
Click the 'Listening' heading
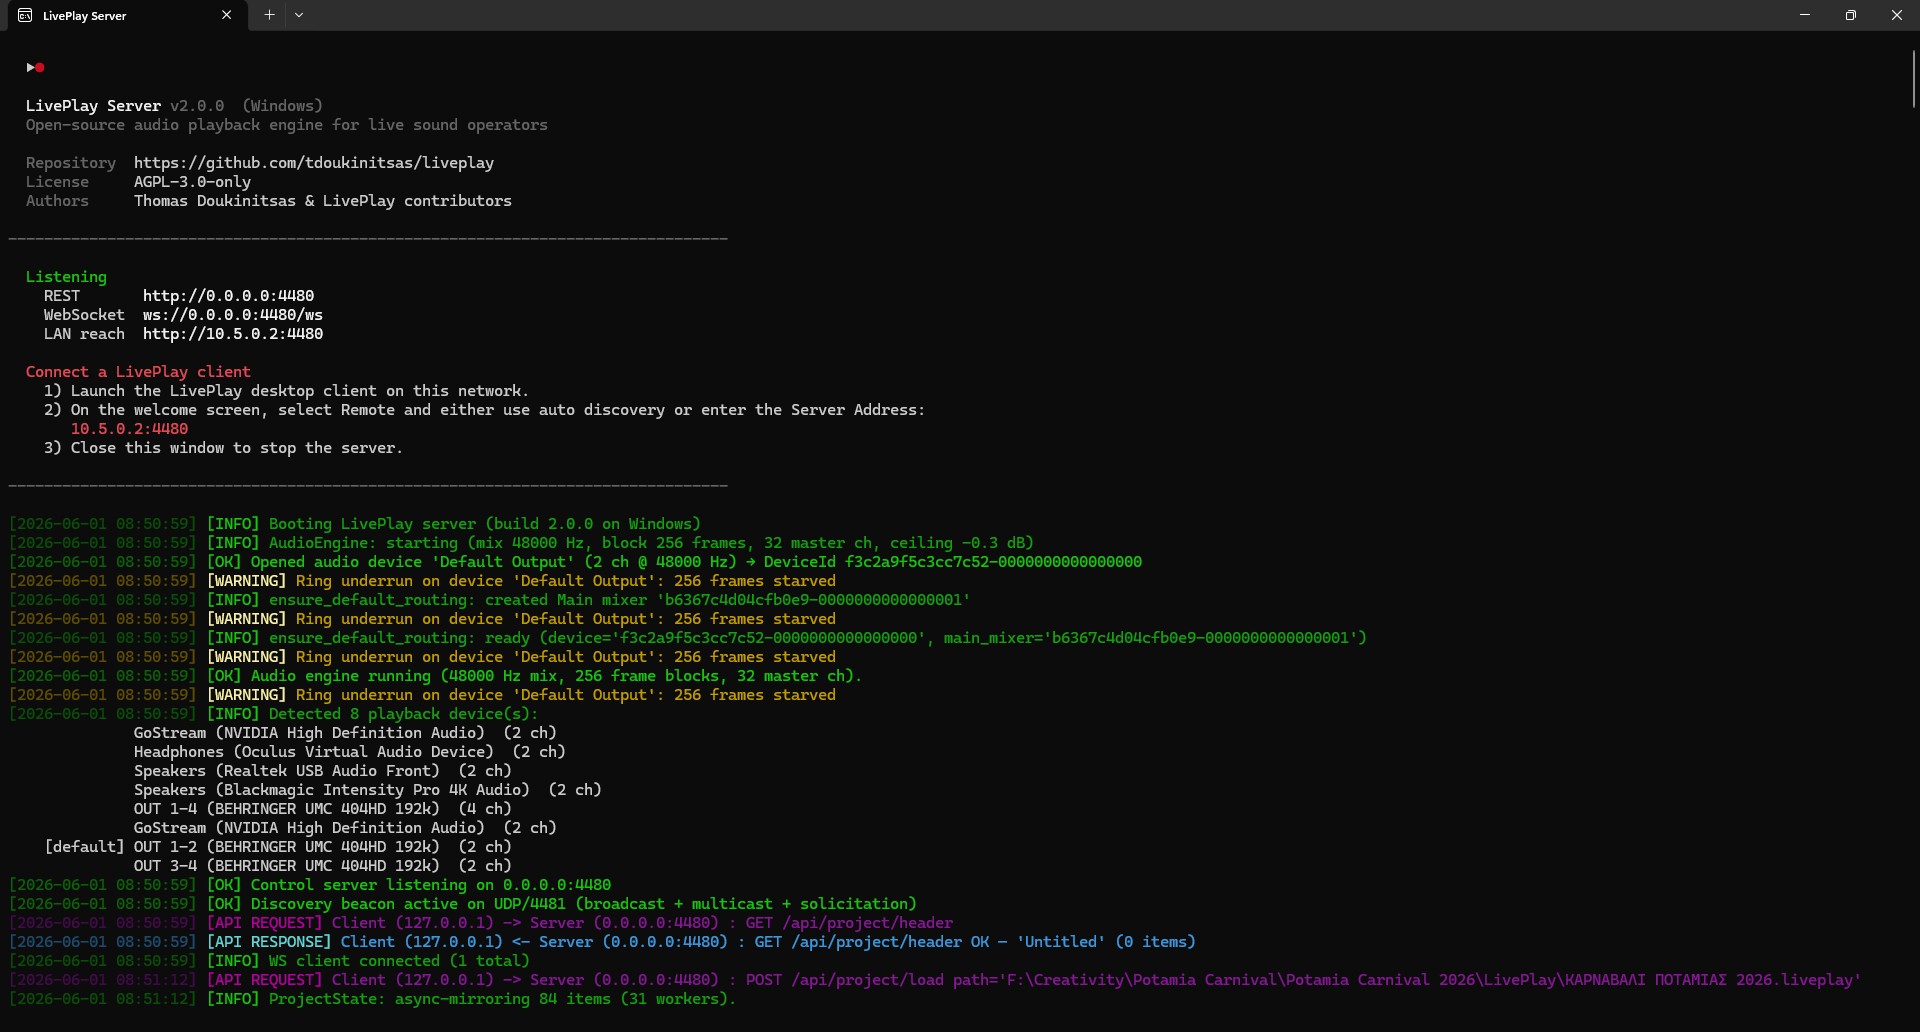tap(66, 276)
